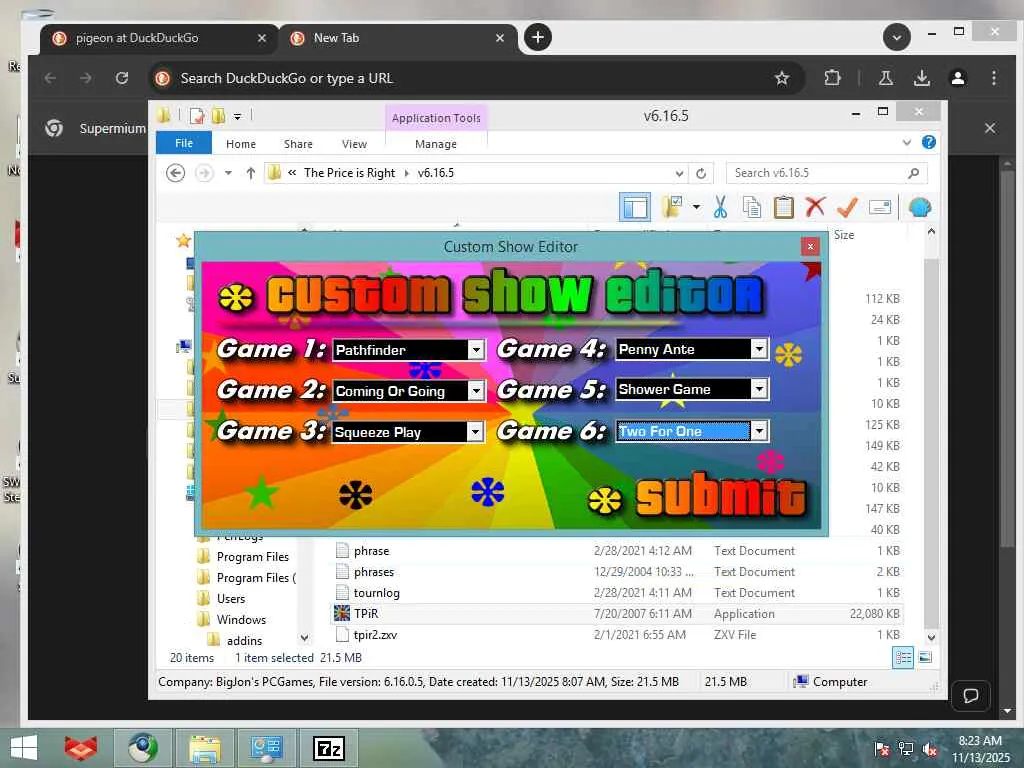Open the browser tab search dropdown
1024x768 pixels.
tap(897, 37)
